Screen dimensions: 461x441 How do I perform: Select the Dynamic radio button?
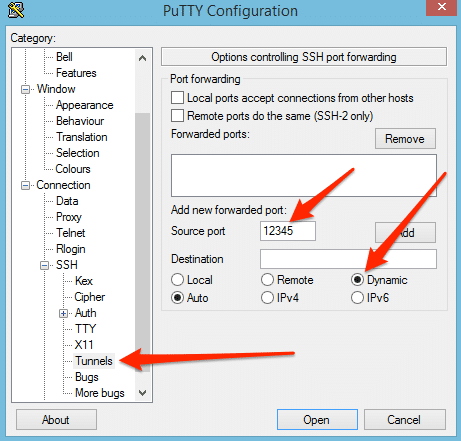pos(357,280)
